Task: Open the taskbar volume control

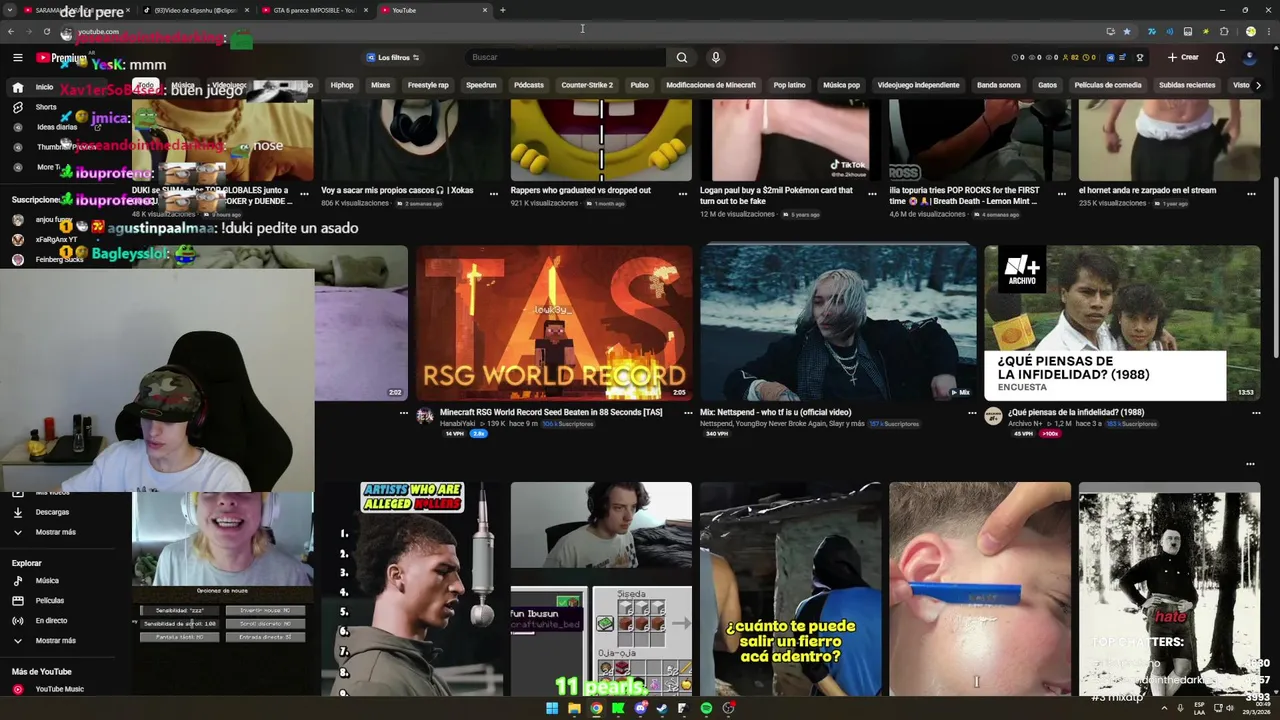Action: pyautogui.click(x=1230, y=708)
